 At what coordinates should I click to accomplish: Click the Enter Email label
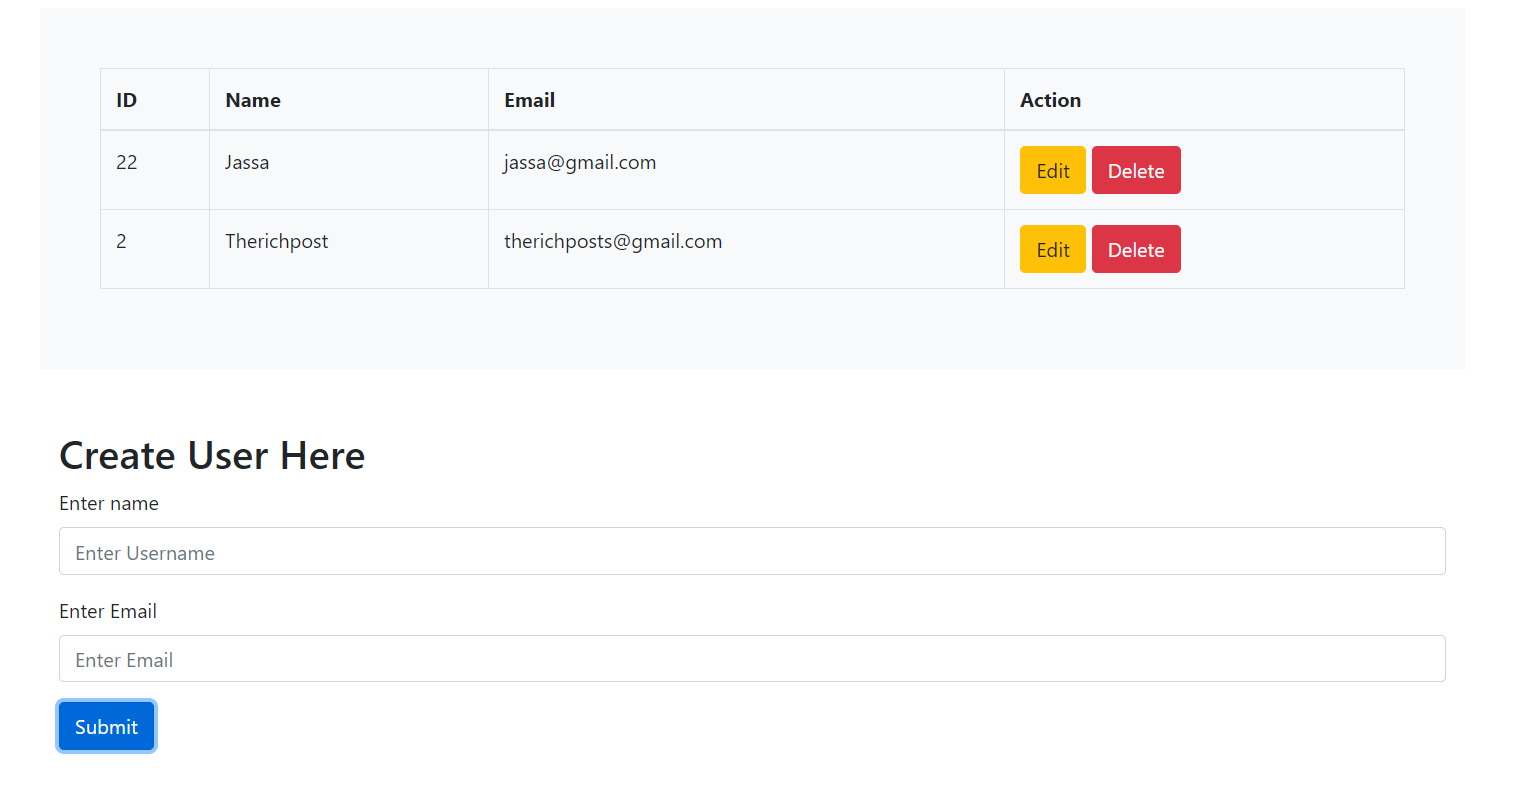click(107, 611)
